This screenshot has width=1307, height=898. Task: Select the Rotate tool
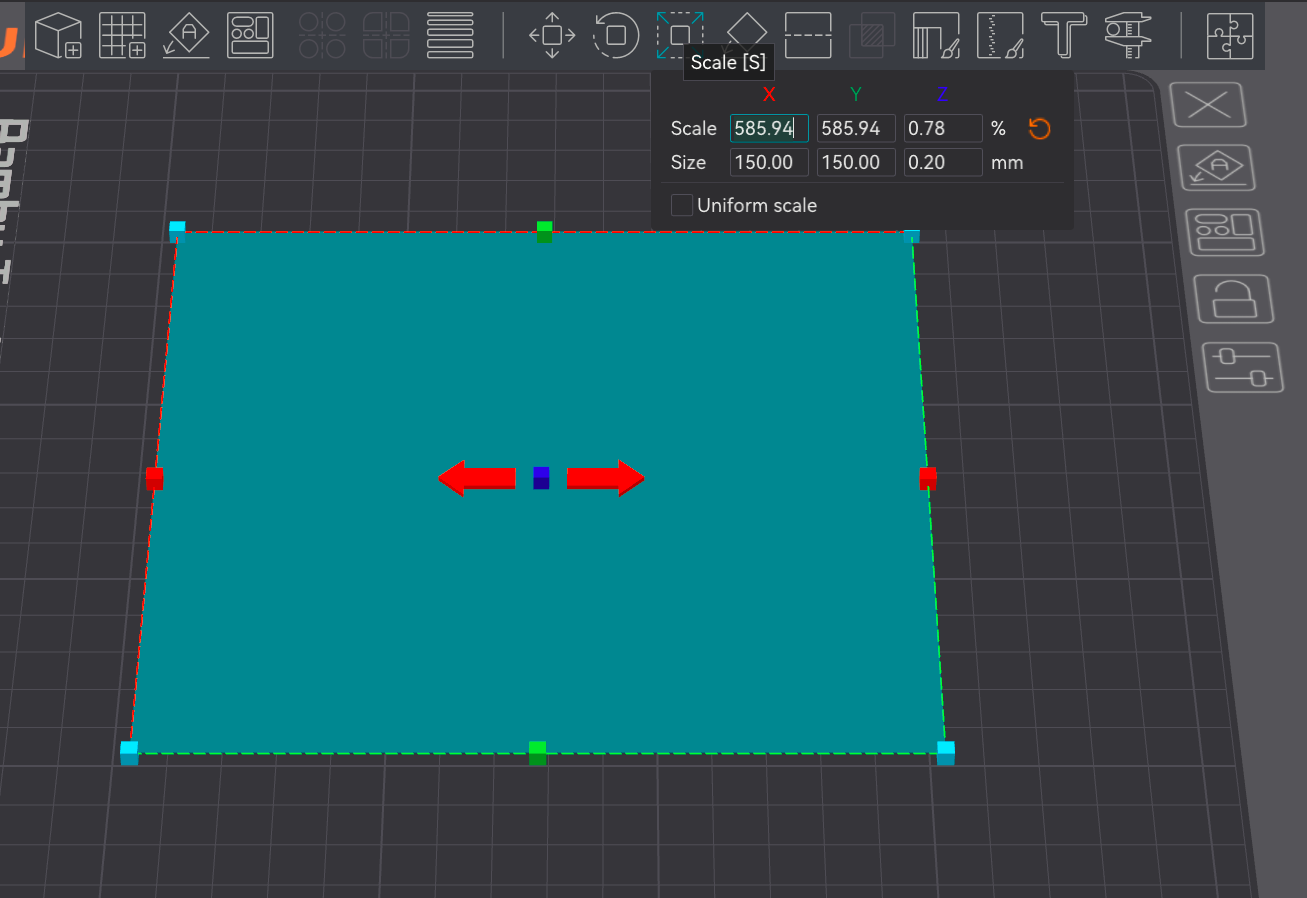[615, 35]
